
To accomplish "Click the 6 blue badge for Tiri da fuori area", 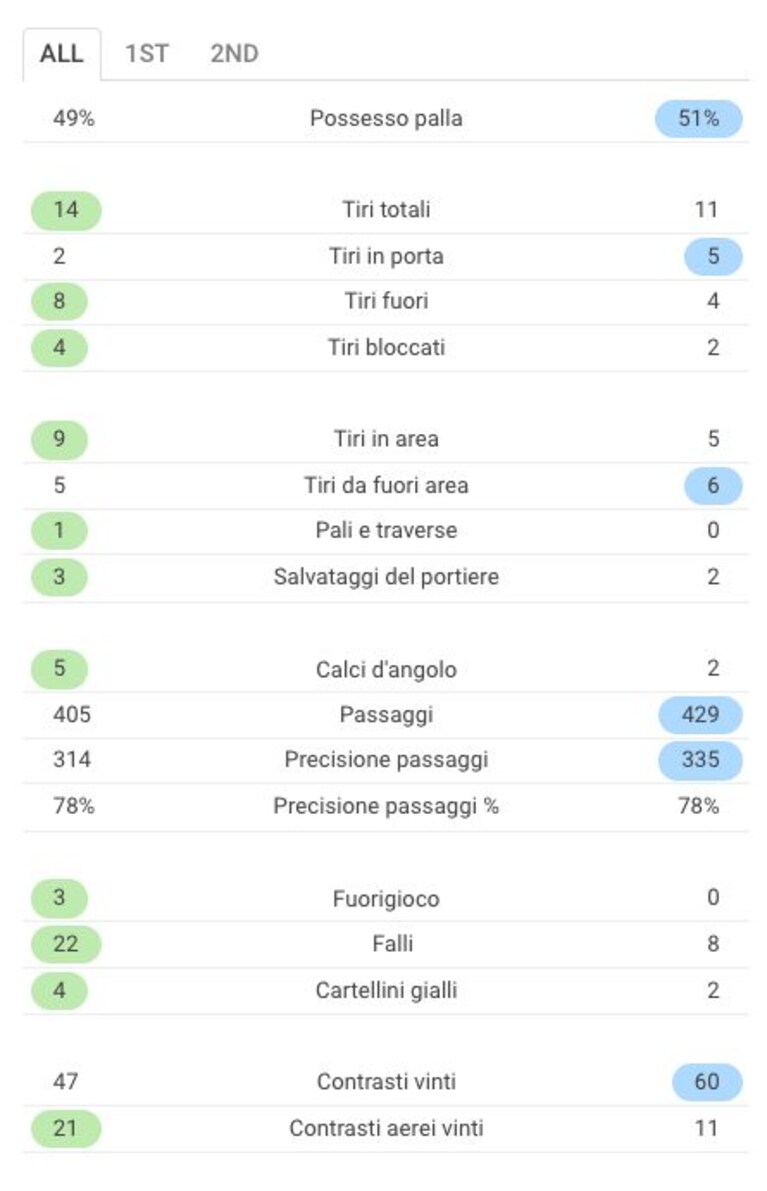I will click(713, 485).
